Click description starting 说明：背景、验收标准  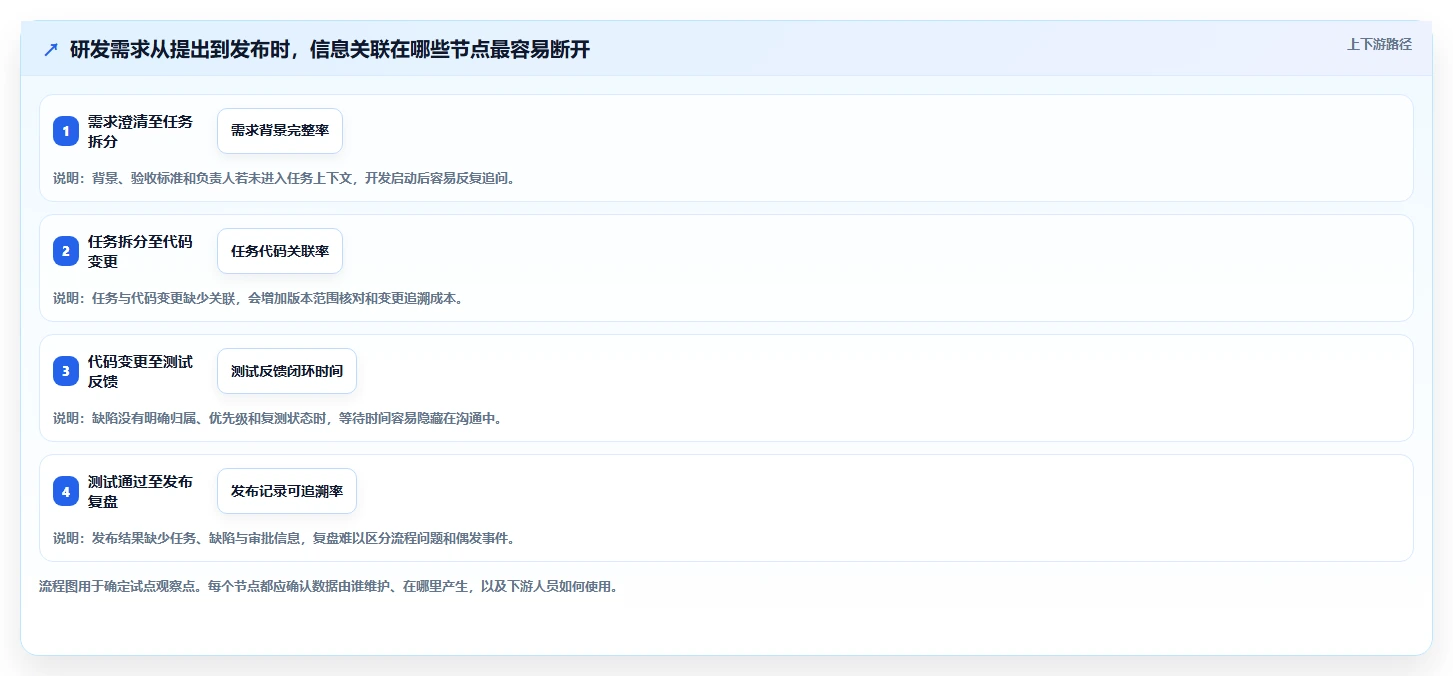click(x=284, y=178)
